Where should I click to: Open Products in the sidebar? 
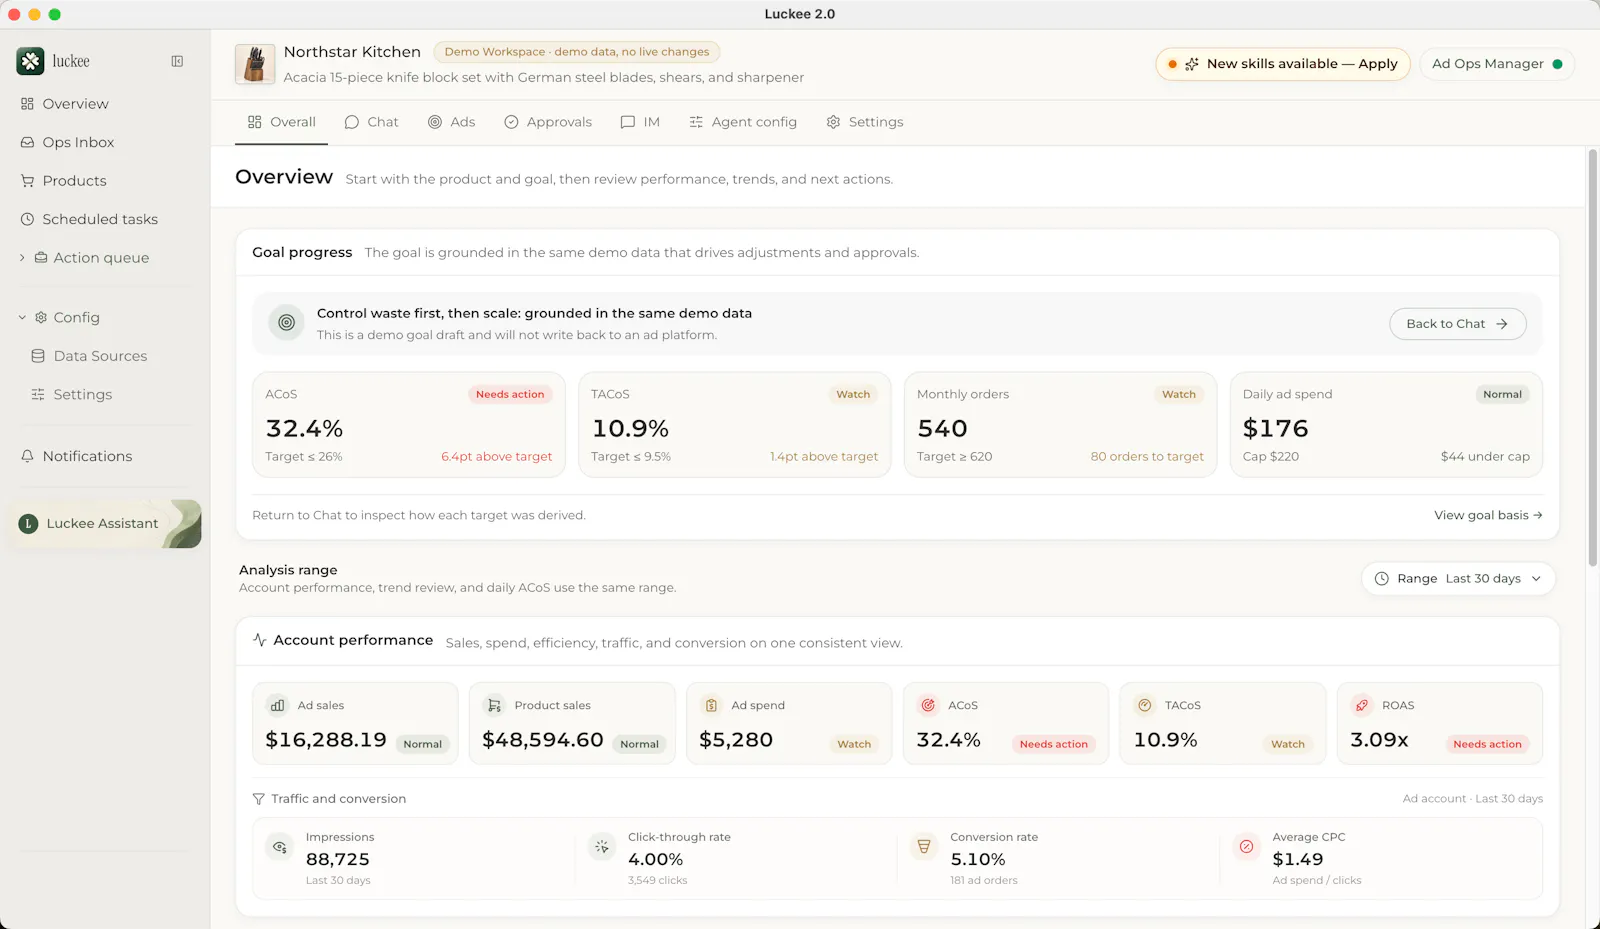(105, 181)
